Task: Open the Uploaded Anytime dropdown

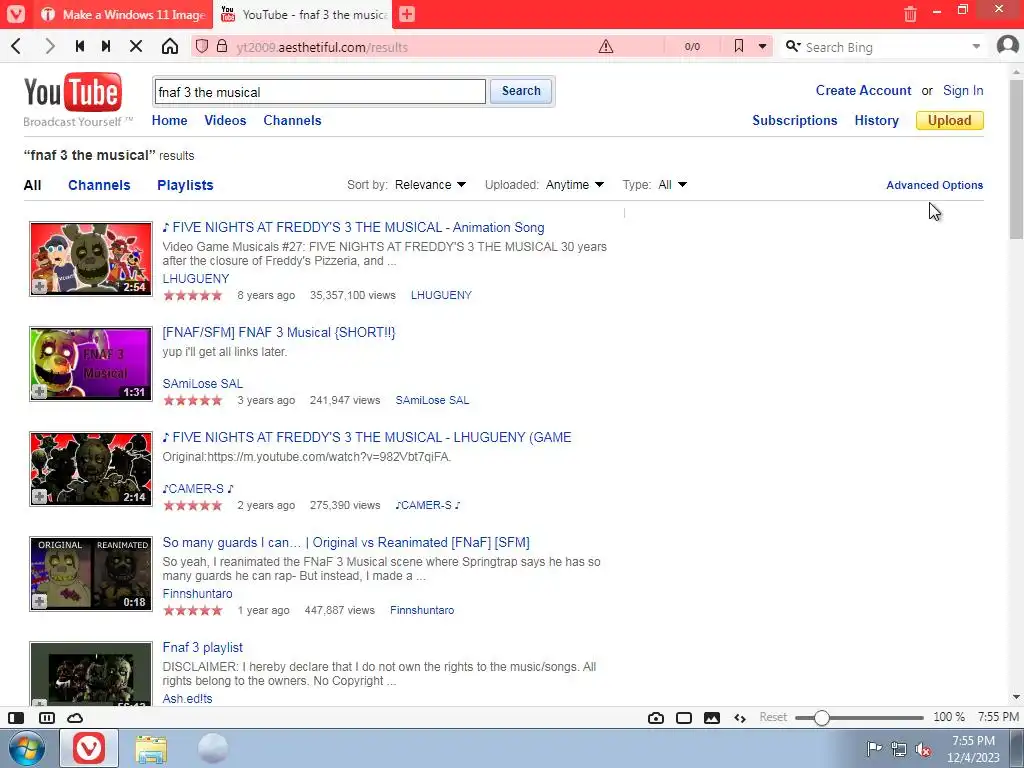Action: point(575,185)
